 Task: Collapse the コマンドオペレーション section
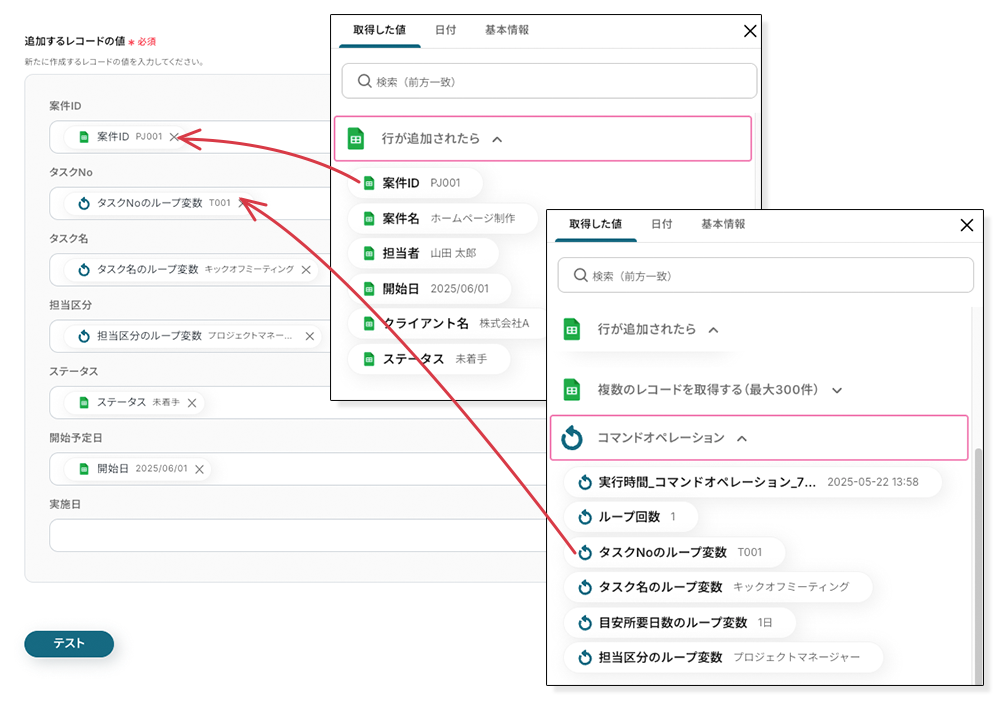[x=742, y=438]
